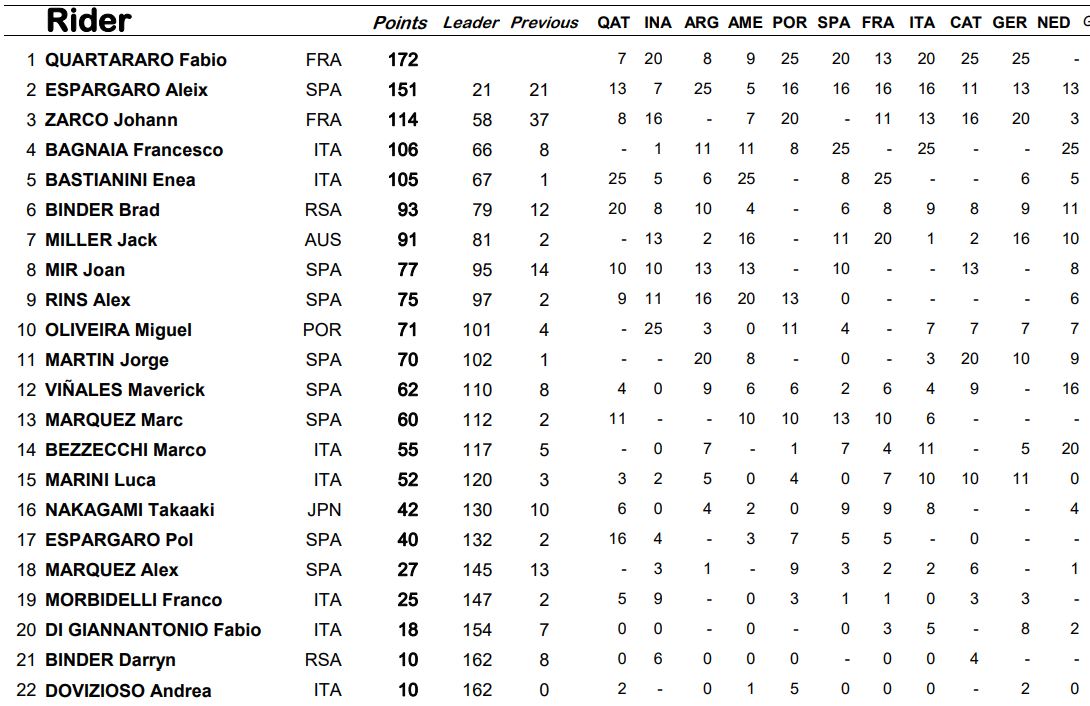Click VIÑALES Maverick name

click(x=125, y=390)
